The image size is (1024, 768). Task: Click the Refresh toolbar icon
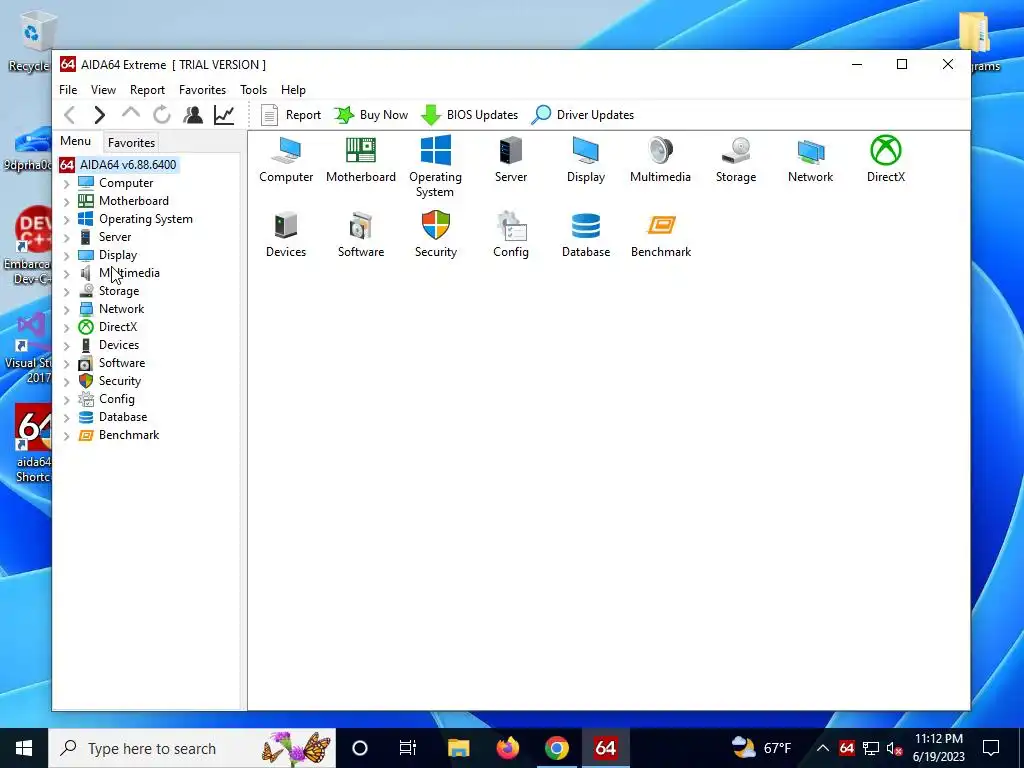[162, 115]
